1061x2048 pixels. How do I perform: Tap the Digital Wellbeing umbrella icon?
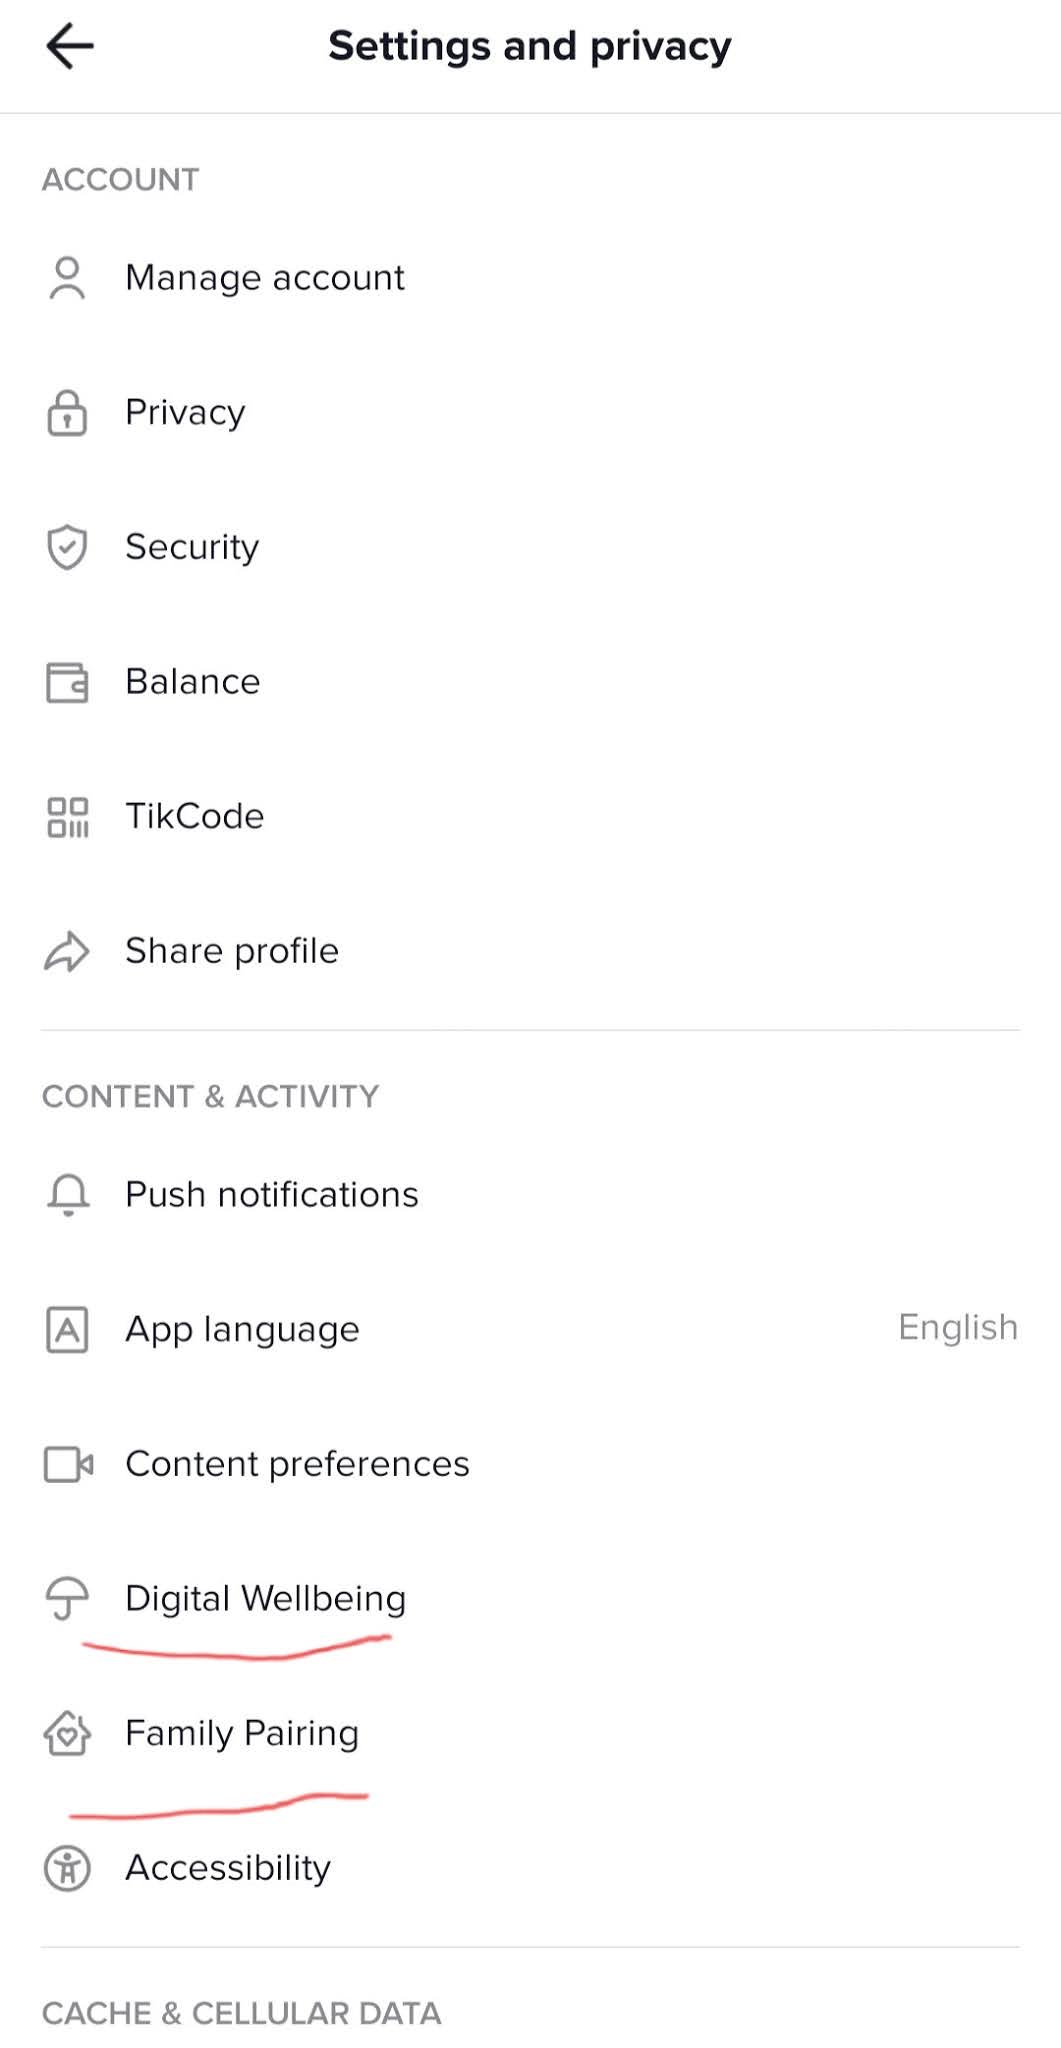pyautogui.click(x=67, y=1598)
